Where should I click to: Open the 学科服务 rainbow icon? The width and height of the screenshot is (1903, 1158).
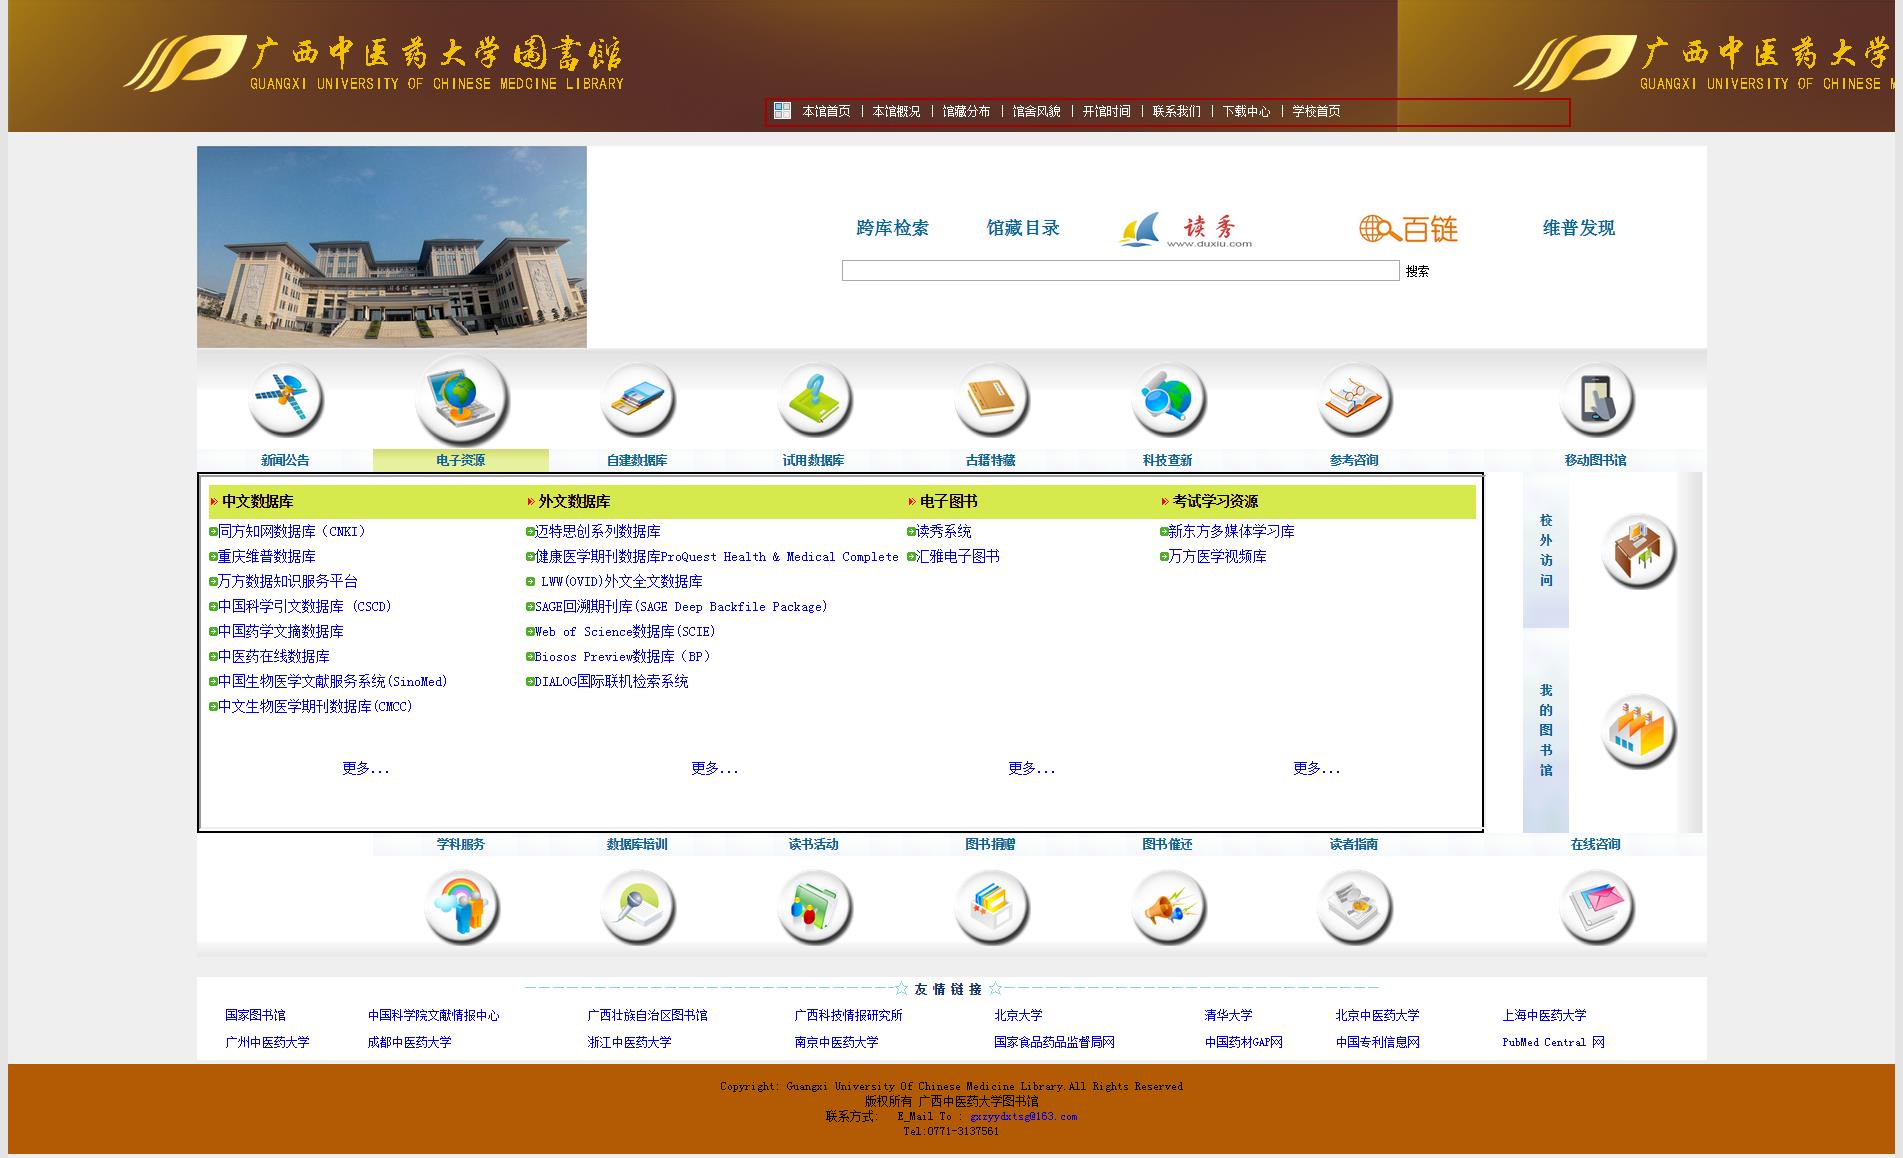[461, 907]
